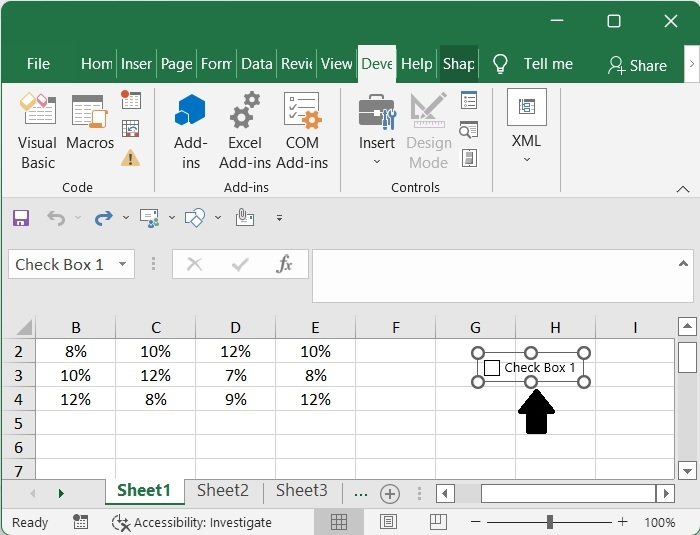Toggle Design Mode
700x535 pixels.
click(429, 131)
